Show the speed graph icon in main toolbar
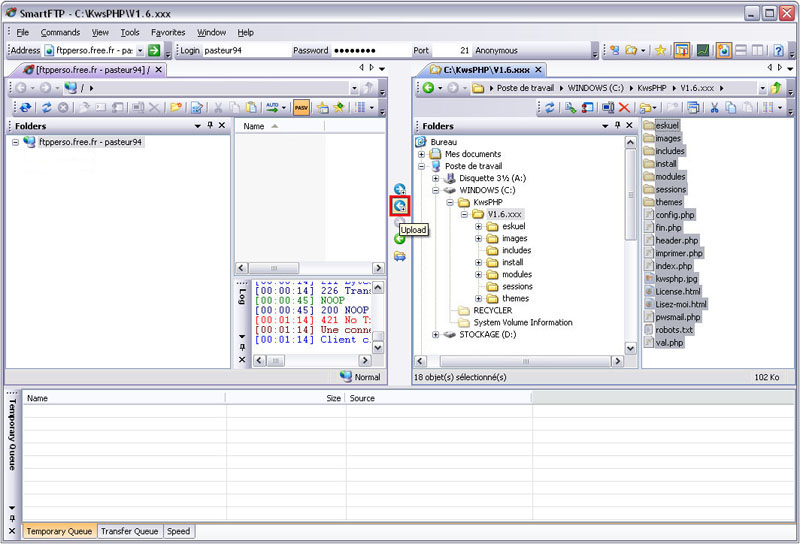800x544 pixels. coord(703,51)
